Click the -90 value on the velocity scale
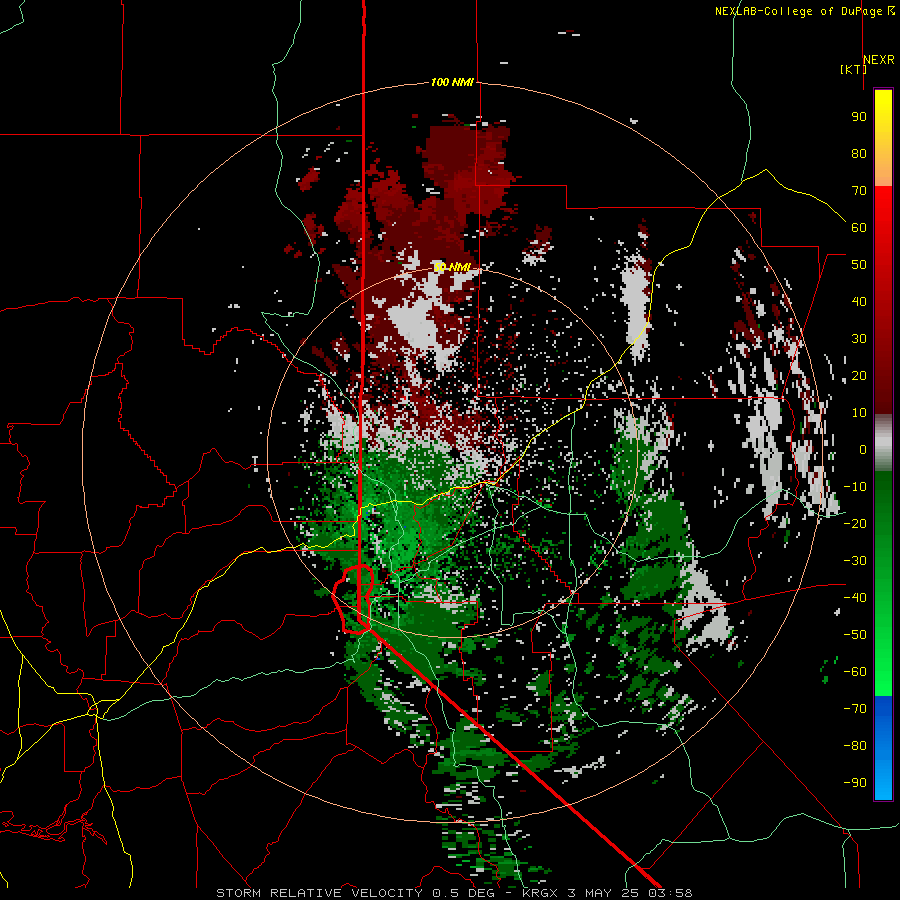 [855, 783]
